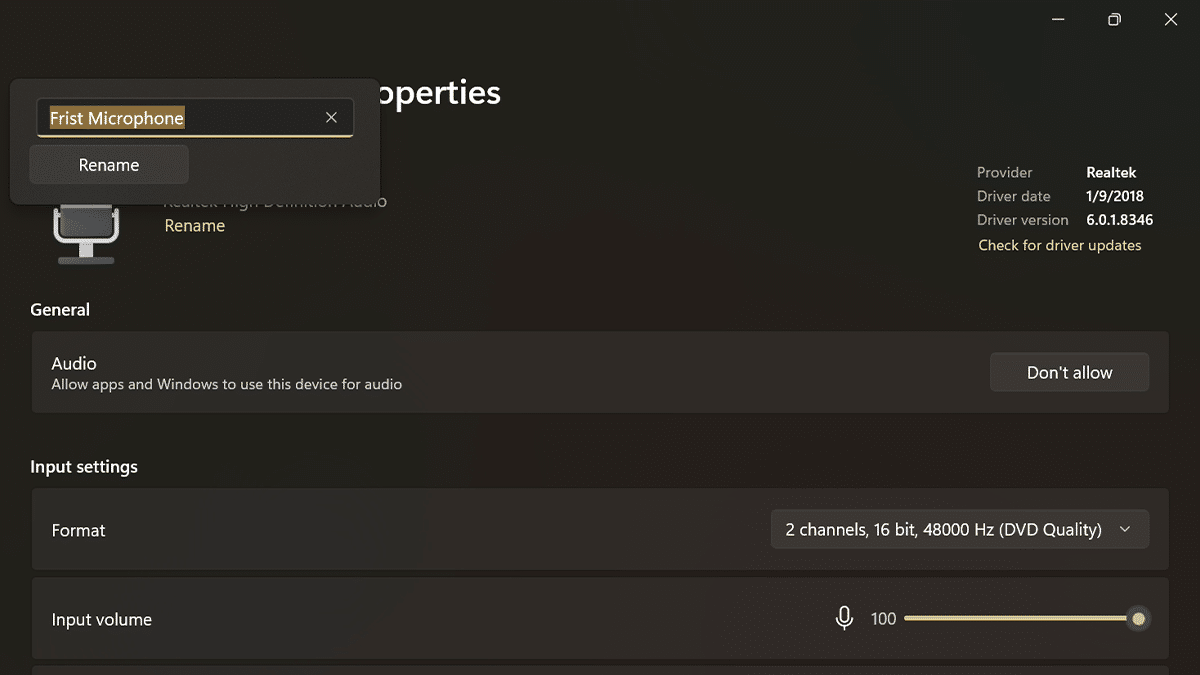
Task: Click the driver version number 6.0.1.8346
Action: pos(1119,220)
